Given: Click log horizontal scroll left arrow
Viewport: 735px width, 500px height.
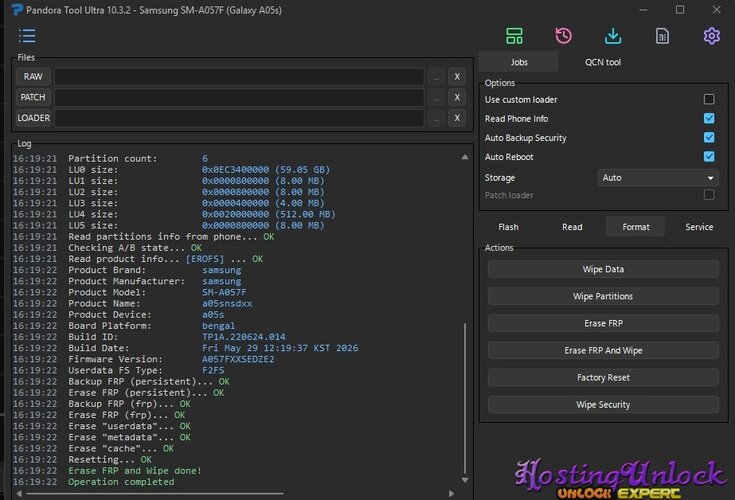Looking at the screenshot, I should tap(19, 493).
